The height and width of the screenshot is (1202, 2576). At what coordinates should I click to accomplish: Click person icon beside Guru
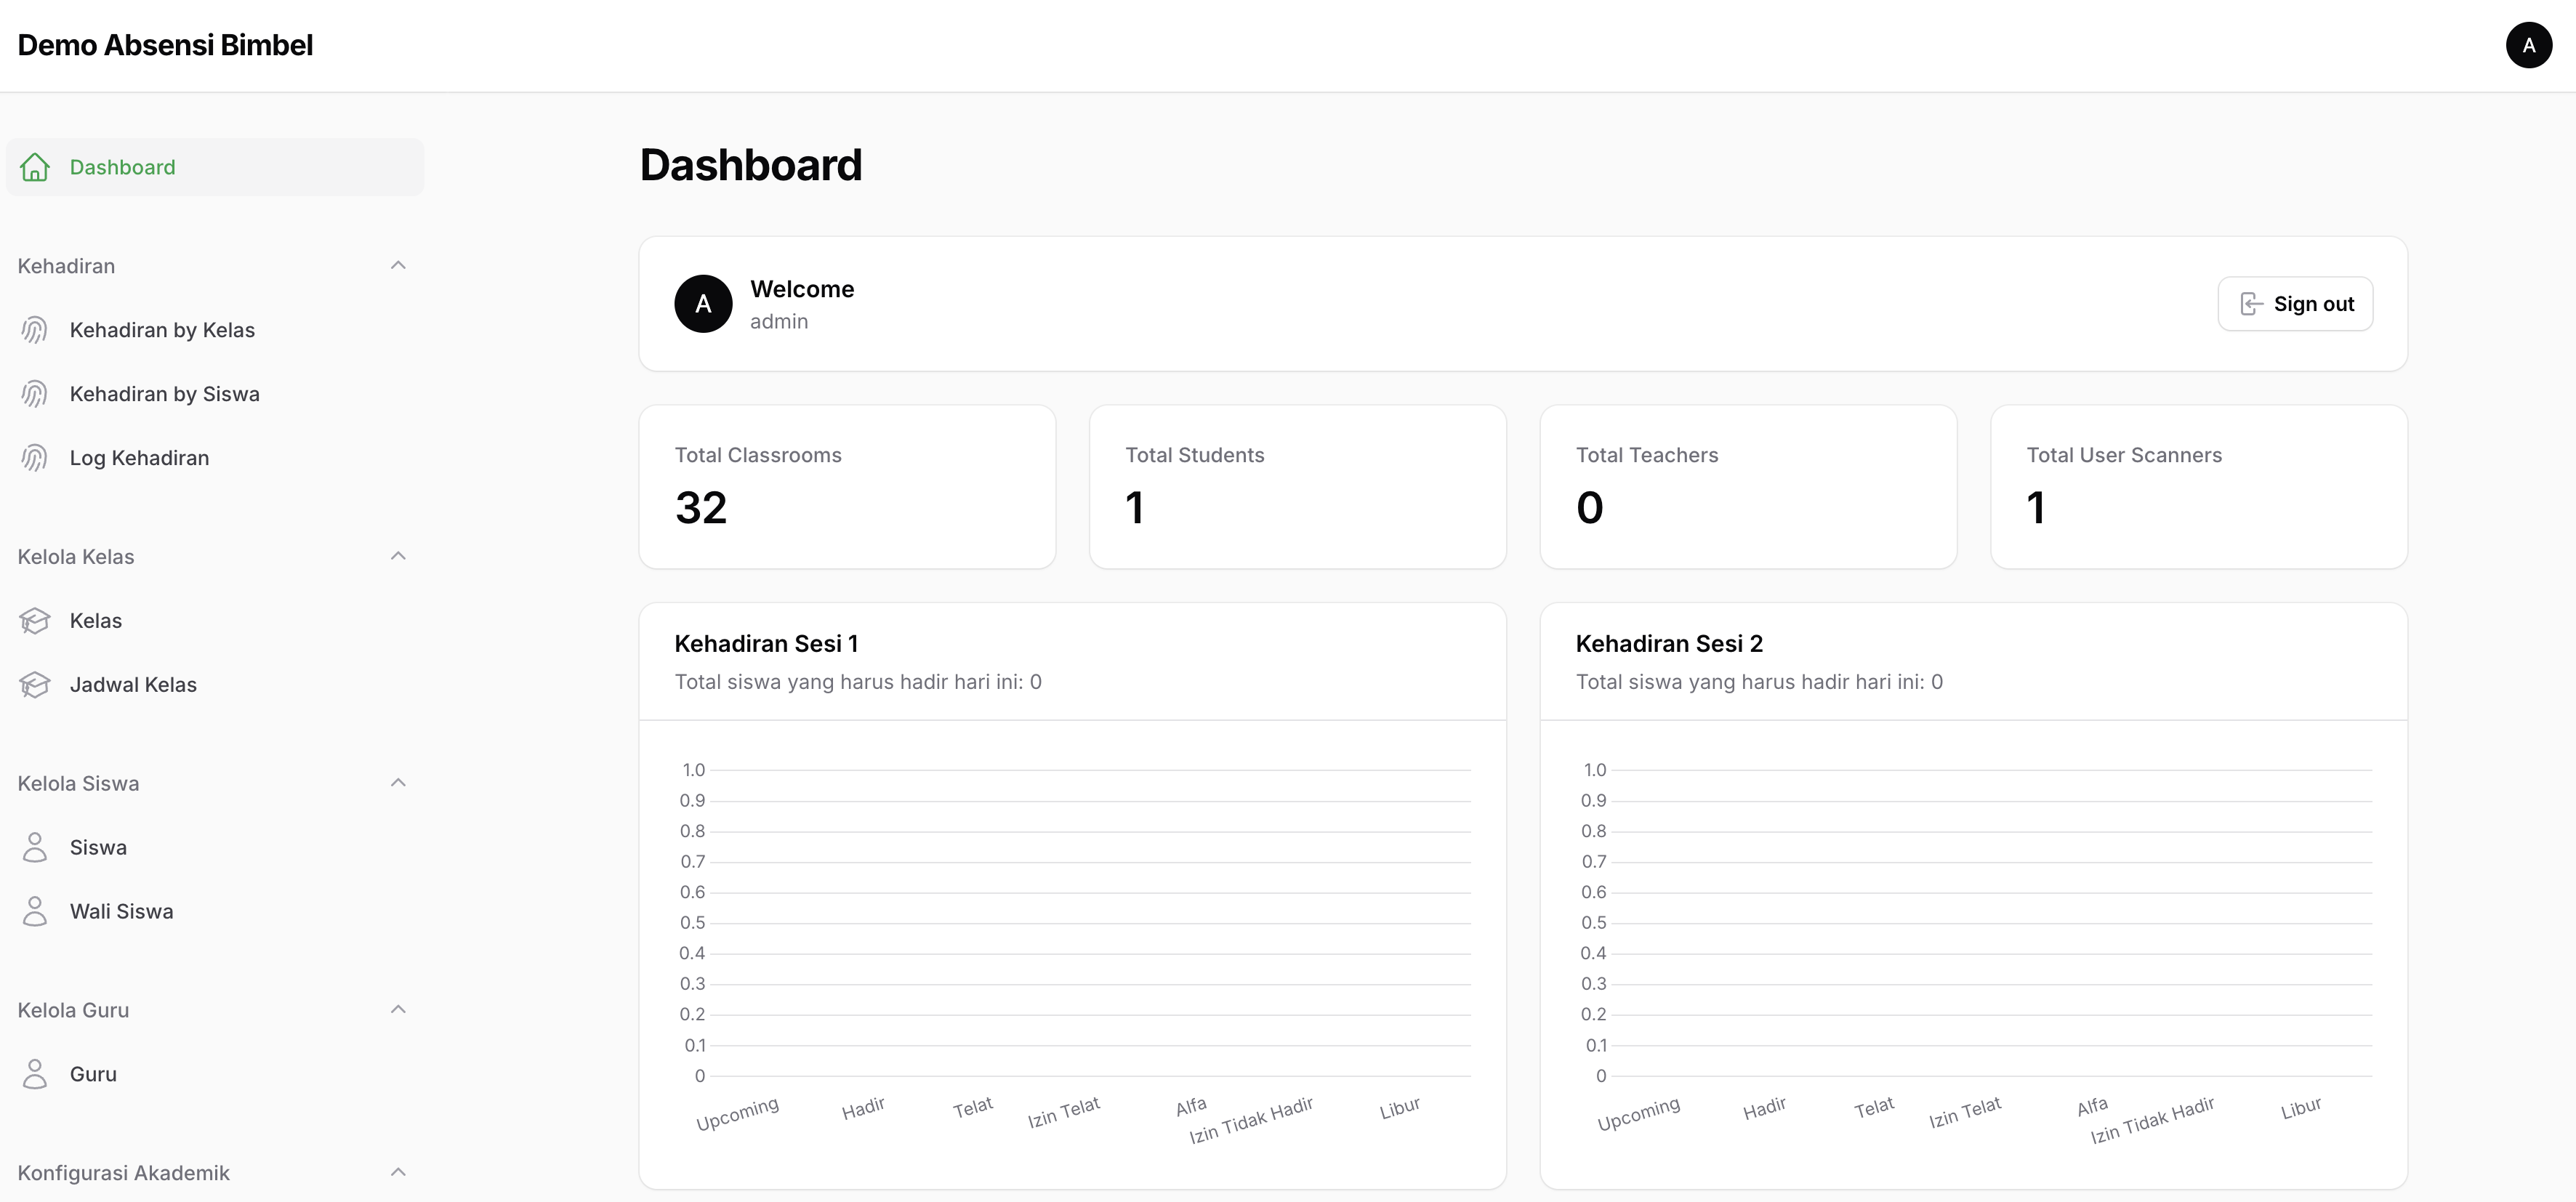tap(35, 1074)
